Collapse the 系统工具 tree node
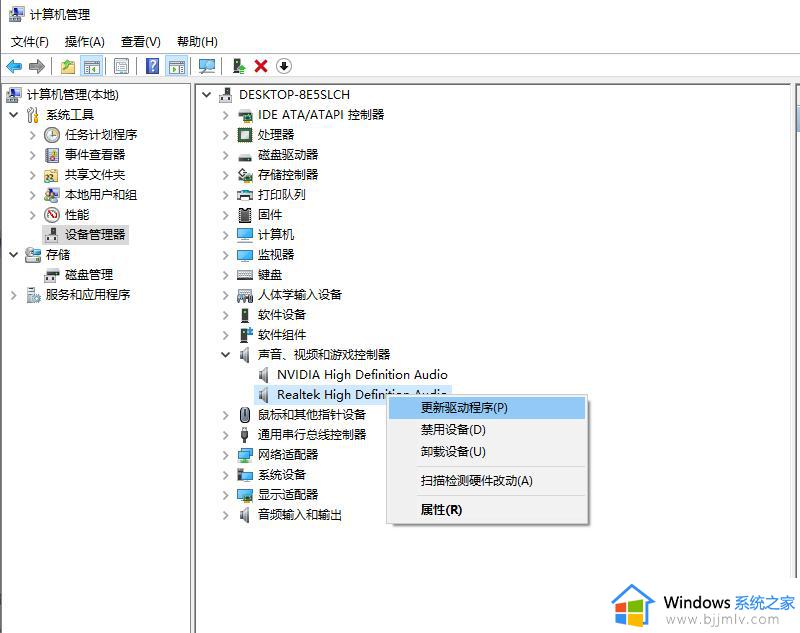Viewport: 800px width, 633px height. [14, 115]
